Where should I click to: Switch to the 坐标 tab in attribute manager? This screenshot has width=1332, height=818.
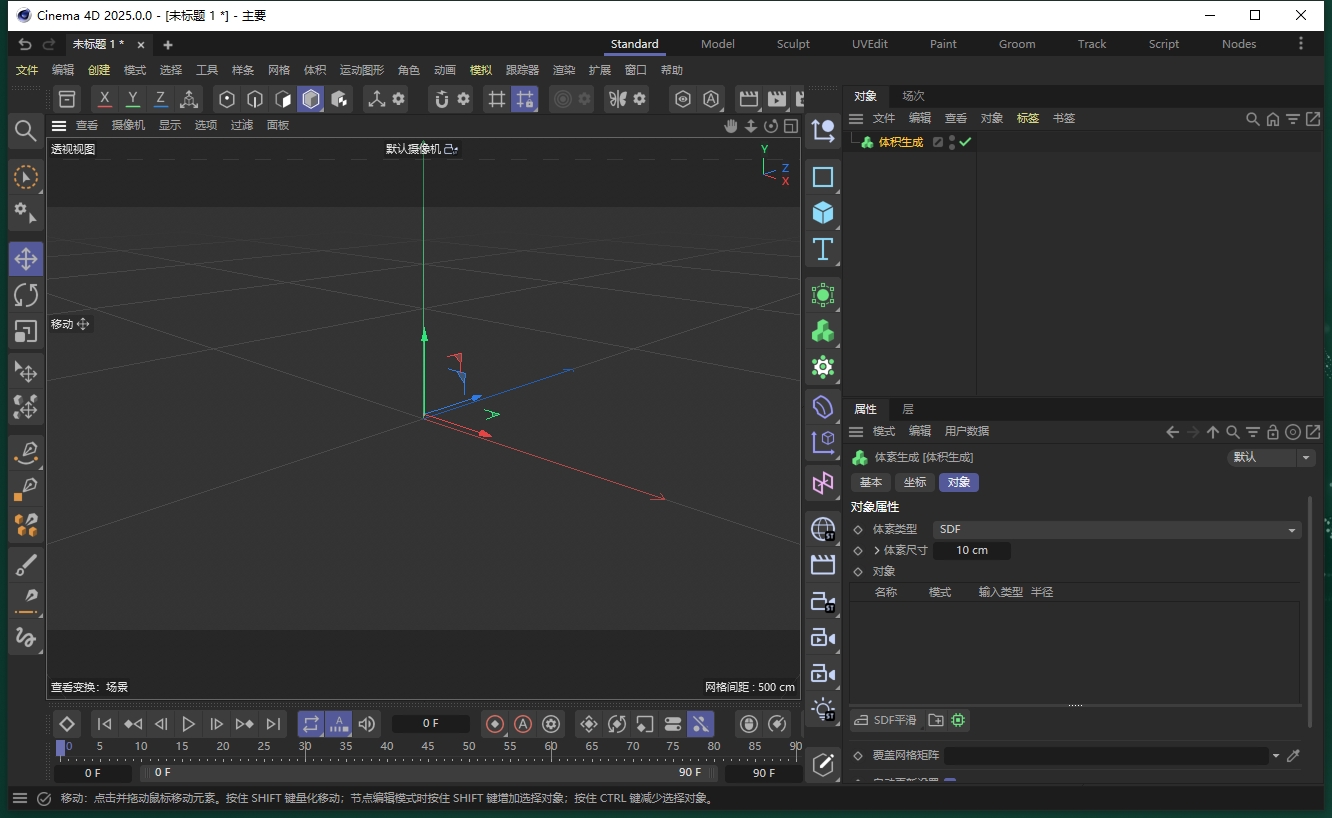914,482
